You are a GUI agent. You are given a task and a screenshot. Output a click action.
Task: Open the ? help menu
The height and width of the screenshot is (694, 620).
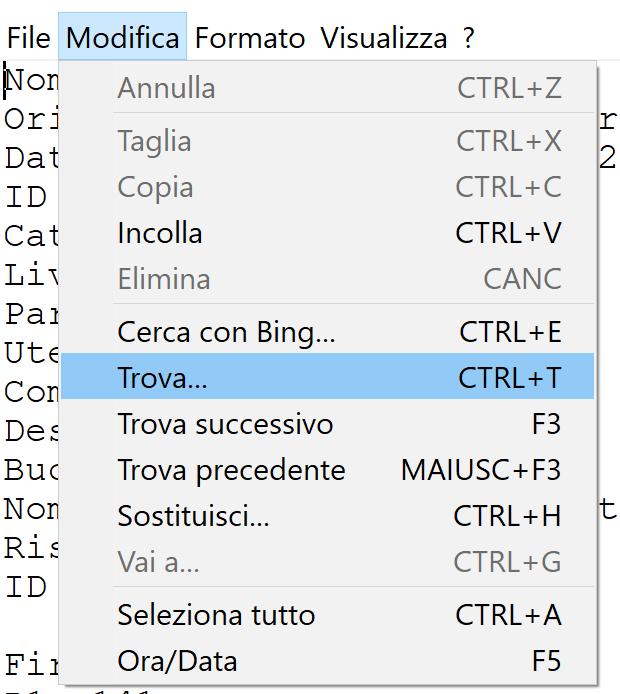[469, 38]
